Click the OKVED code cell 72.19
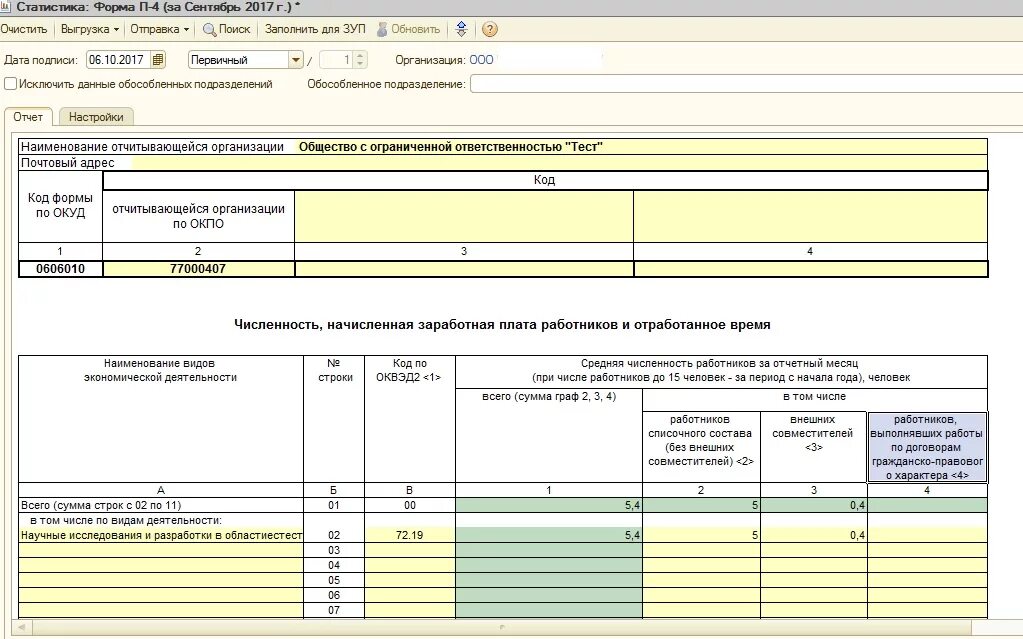 click(410, 535)
